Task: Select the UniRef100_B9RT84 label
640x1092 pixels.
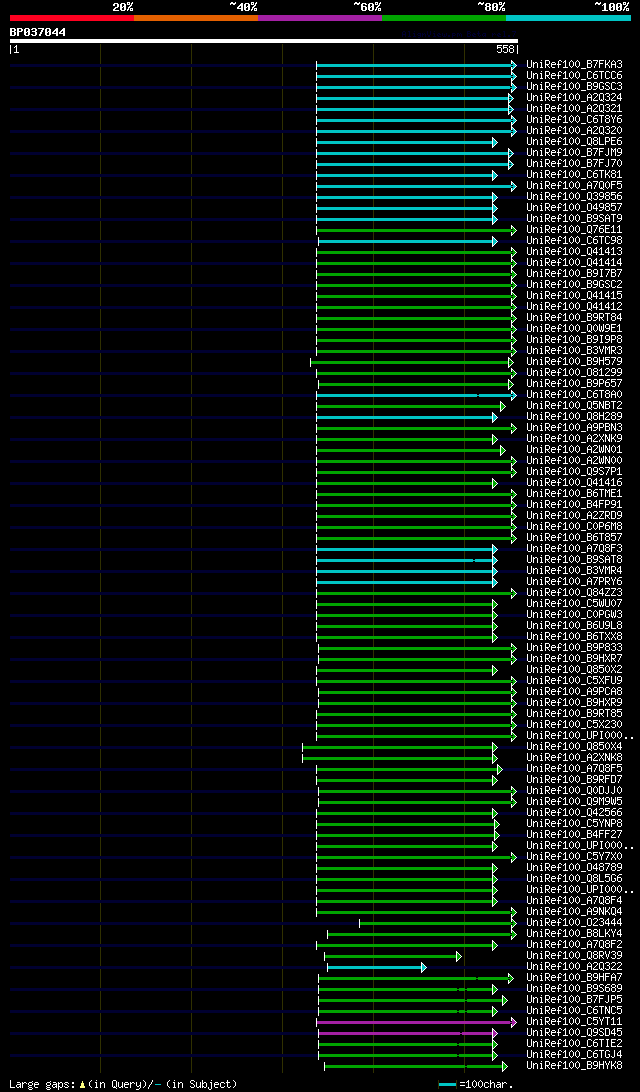Action: [x=575, y=318]
